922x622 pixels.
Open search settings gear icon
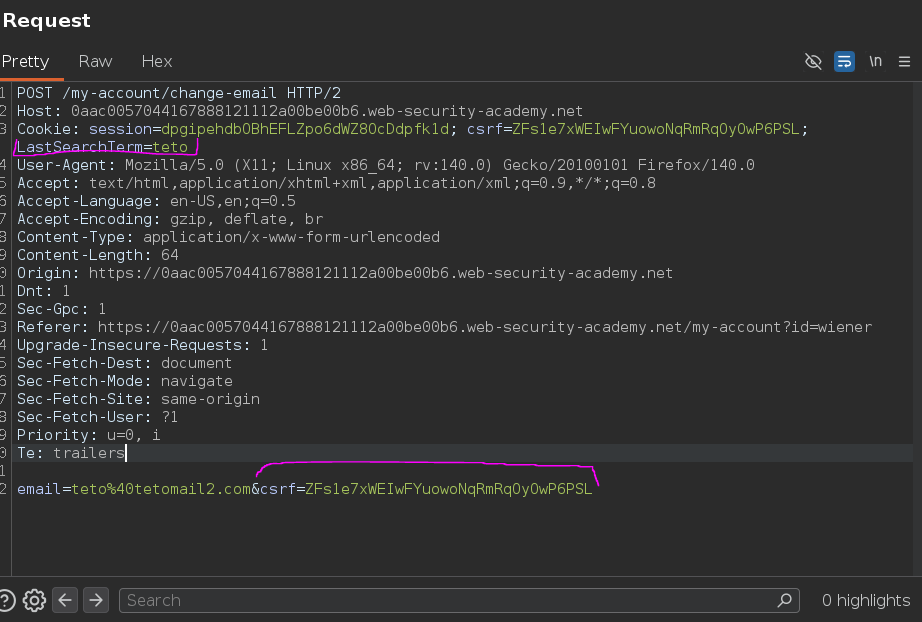tap(34, 600)
